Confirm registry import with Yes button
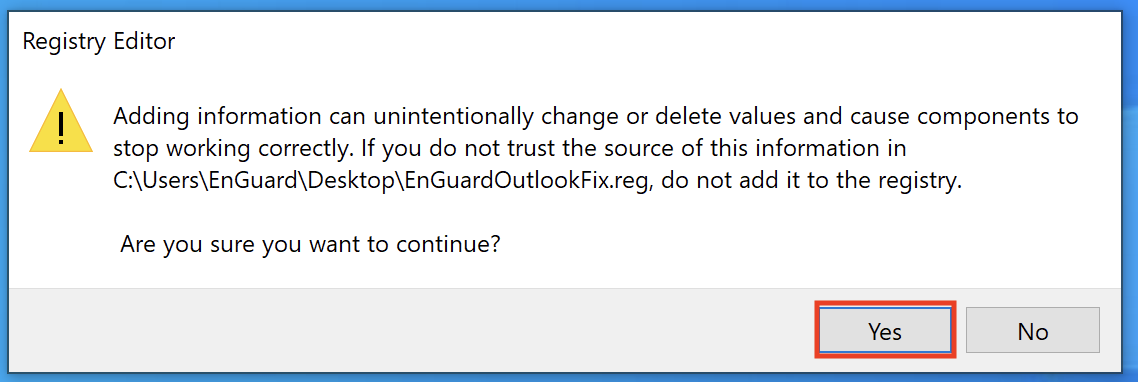 (x=885, y=331)
